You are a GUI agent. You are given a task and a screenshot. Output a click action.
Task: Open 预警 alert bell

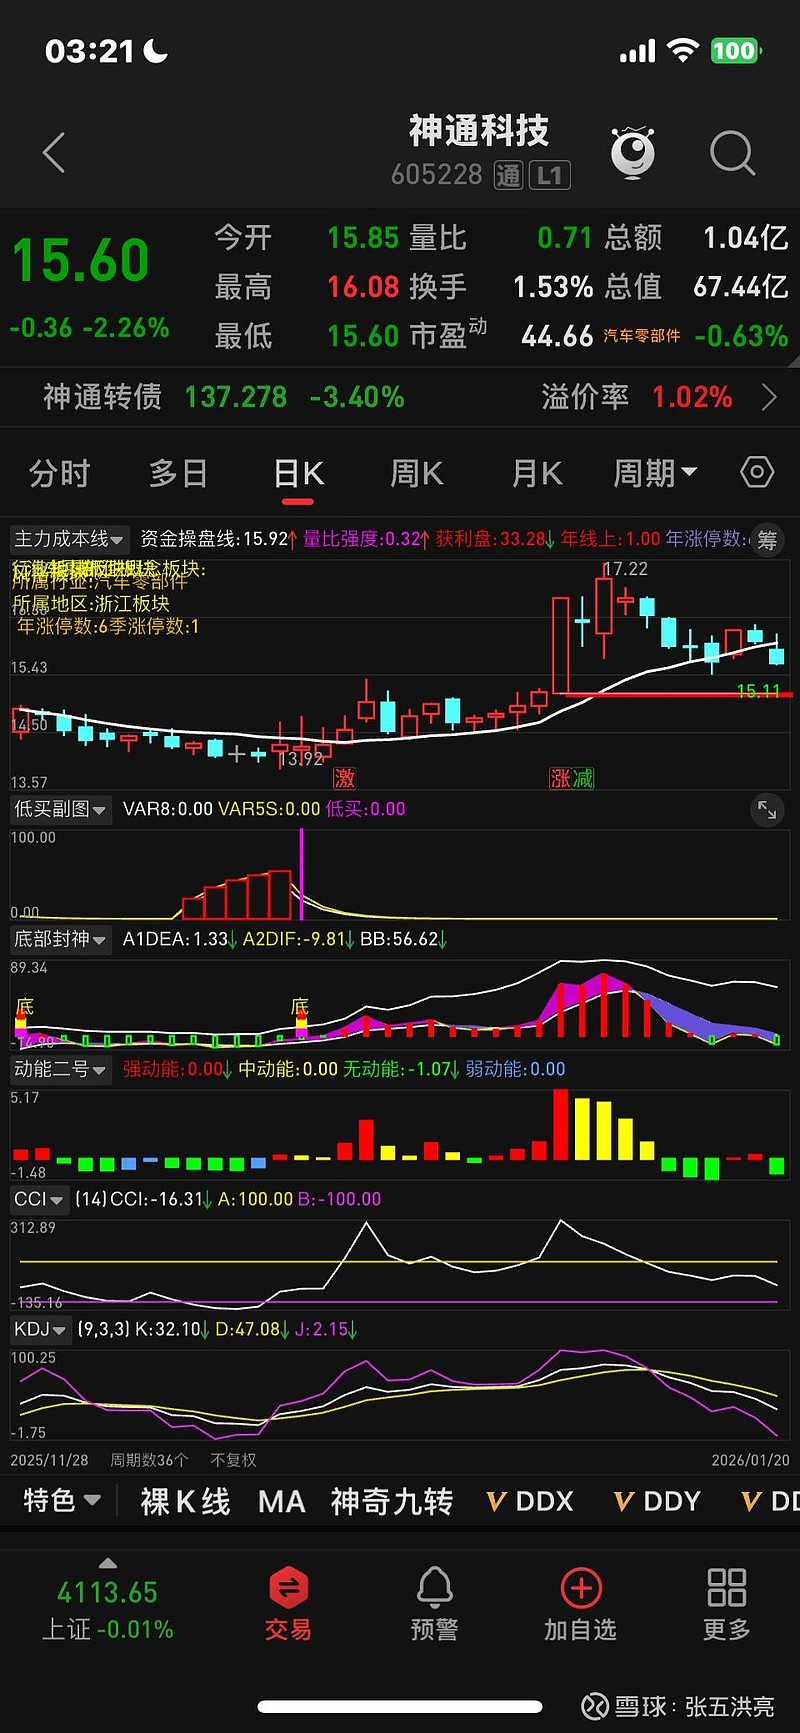pyautogui.click(x=435, y=1604)
